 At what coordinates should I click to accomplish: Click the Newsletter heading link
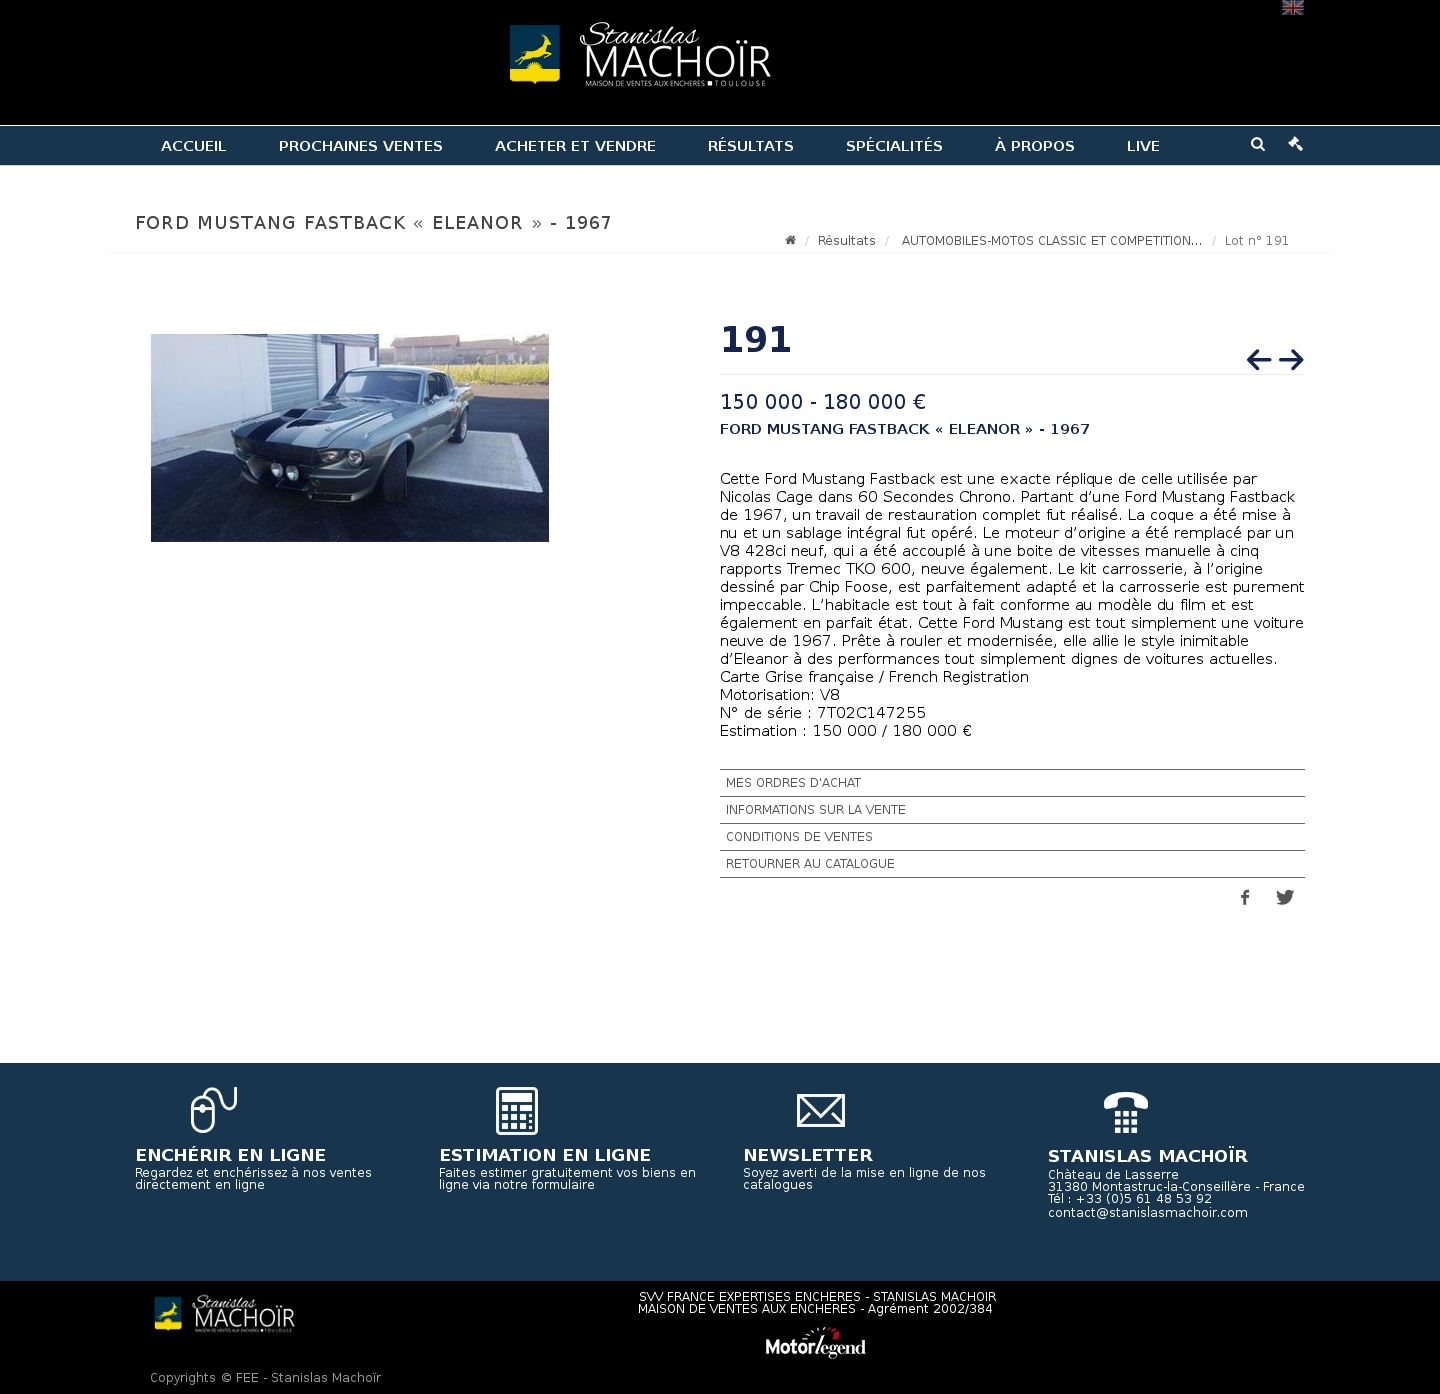(x=808, y=1155)
